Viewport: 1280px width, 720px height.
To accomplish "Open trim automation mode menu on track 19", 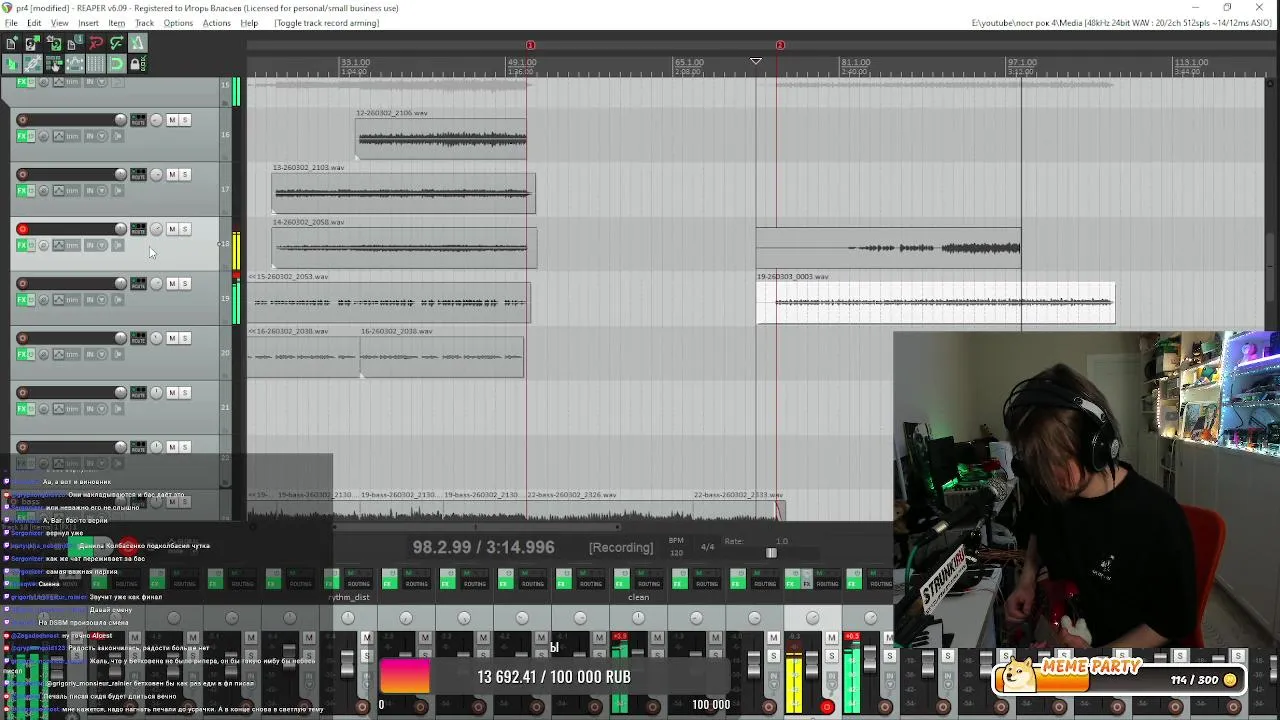I will coord(72,300).
